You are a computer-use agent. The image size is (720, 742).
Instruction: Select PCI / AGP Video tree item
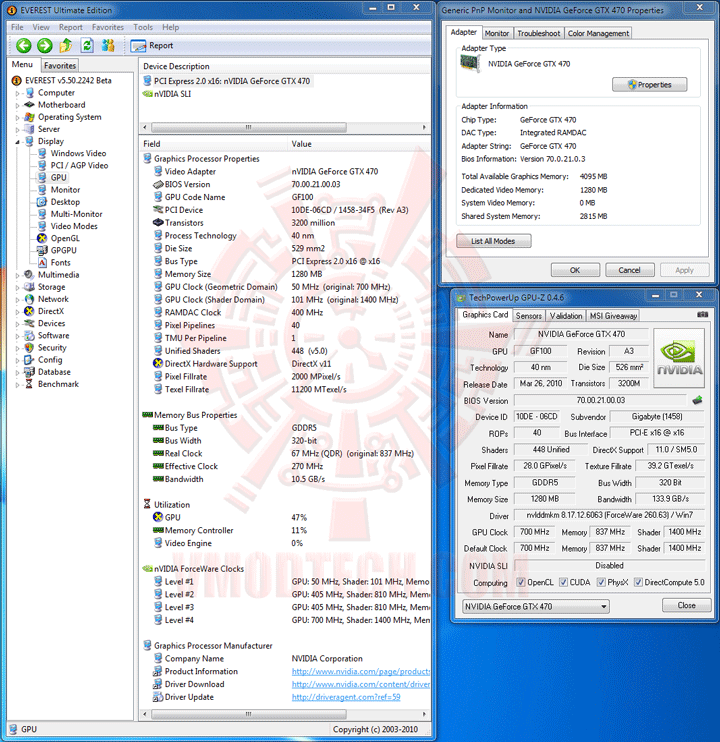[73, 165]
